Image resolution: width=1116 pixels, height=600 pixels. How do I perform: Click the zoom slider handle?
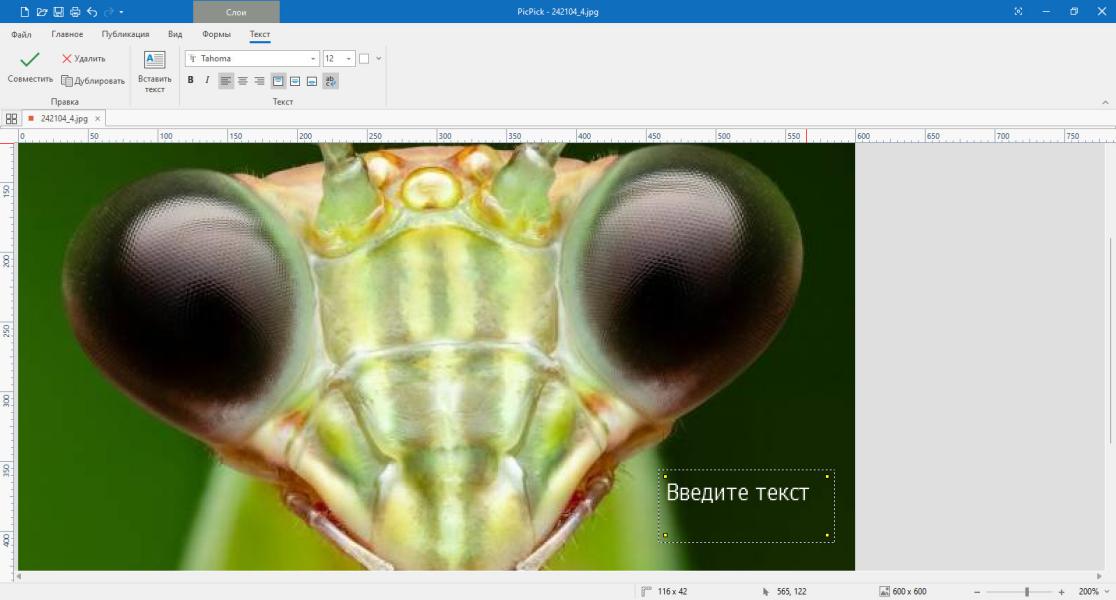[1026, 591]
